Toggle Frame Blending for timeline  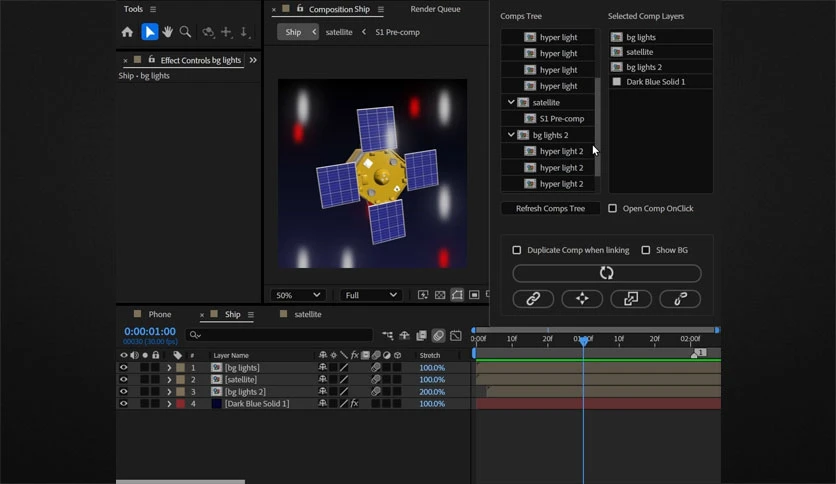tap(421, 335)
